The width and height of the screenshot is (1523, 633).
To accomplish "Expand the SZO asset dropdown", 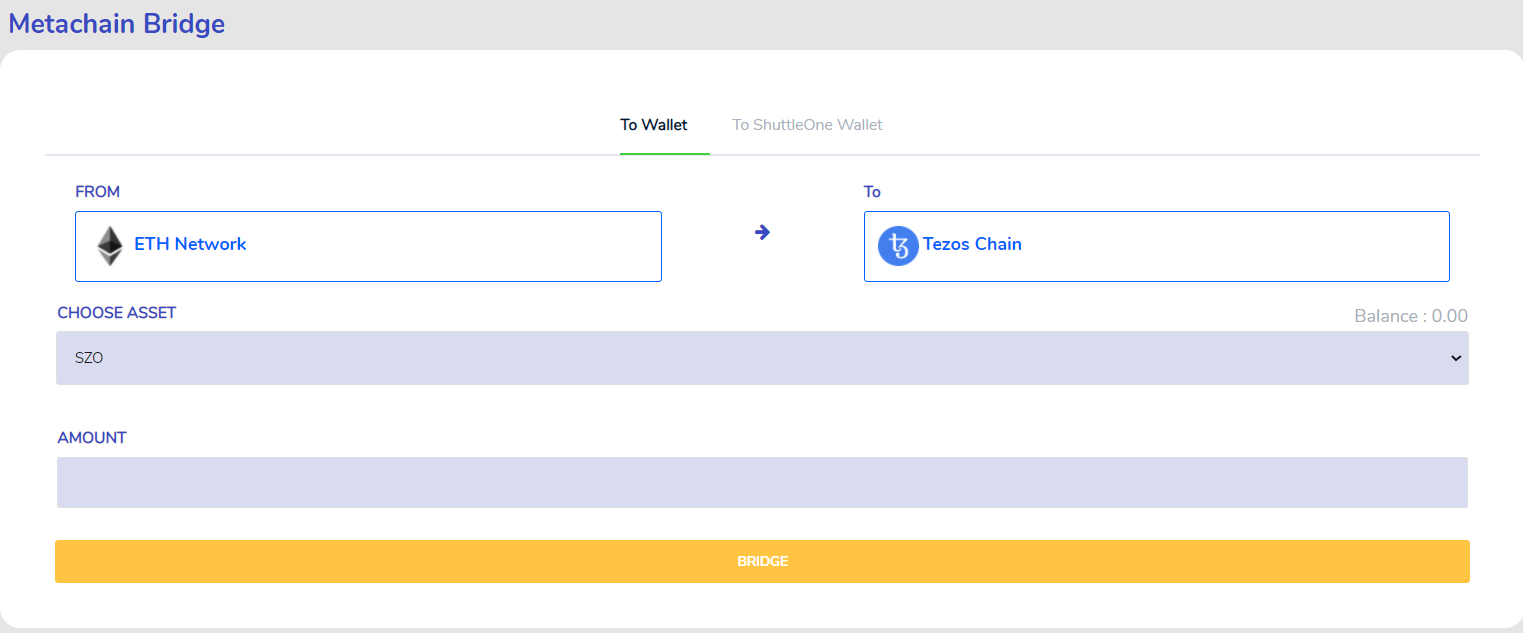I will click(x=762, y=358).
